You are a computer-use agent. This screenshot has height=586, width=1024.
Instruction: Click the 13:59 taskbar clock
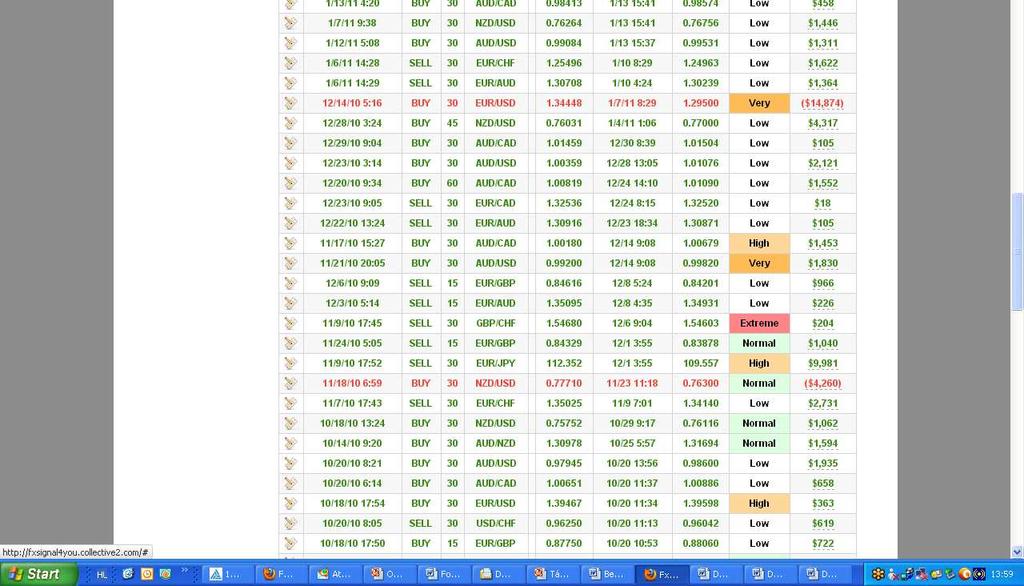click(x=1002, y=574)
